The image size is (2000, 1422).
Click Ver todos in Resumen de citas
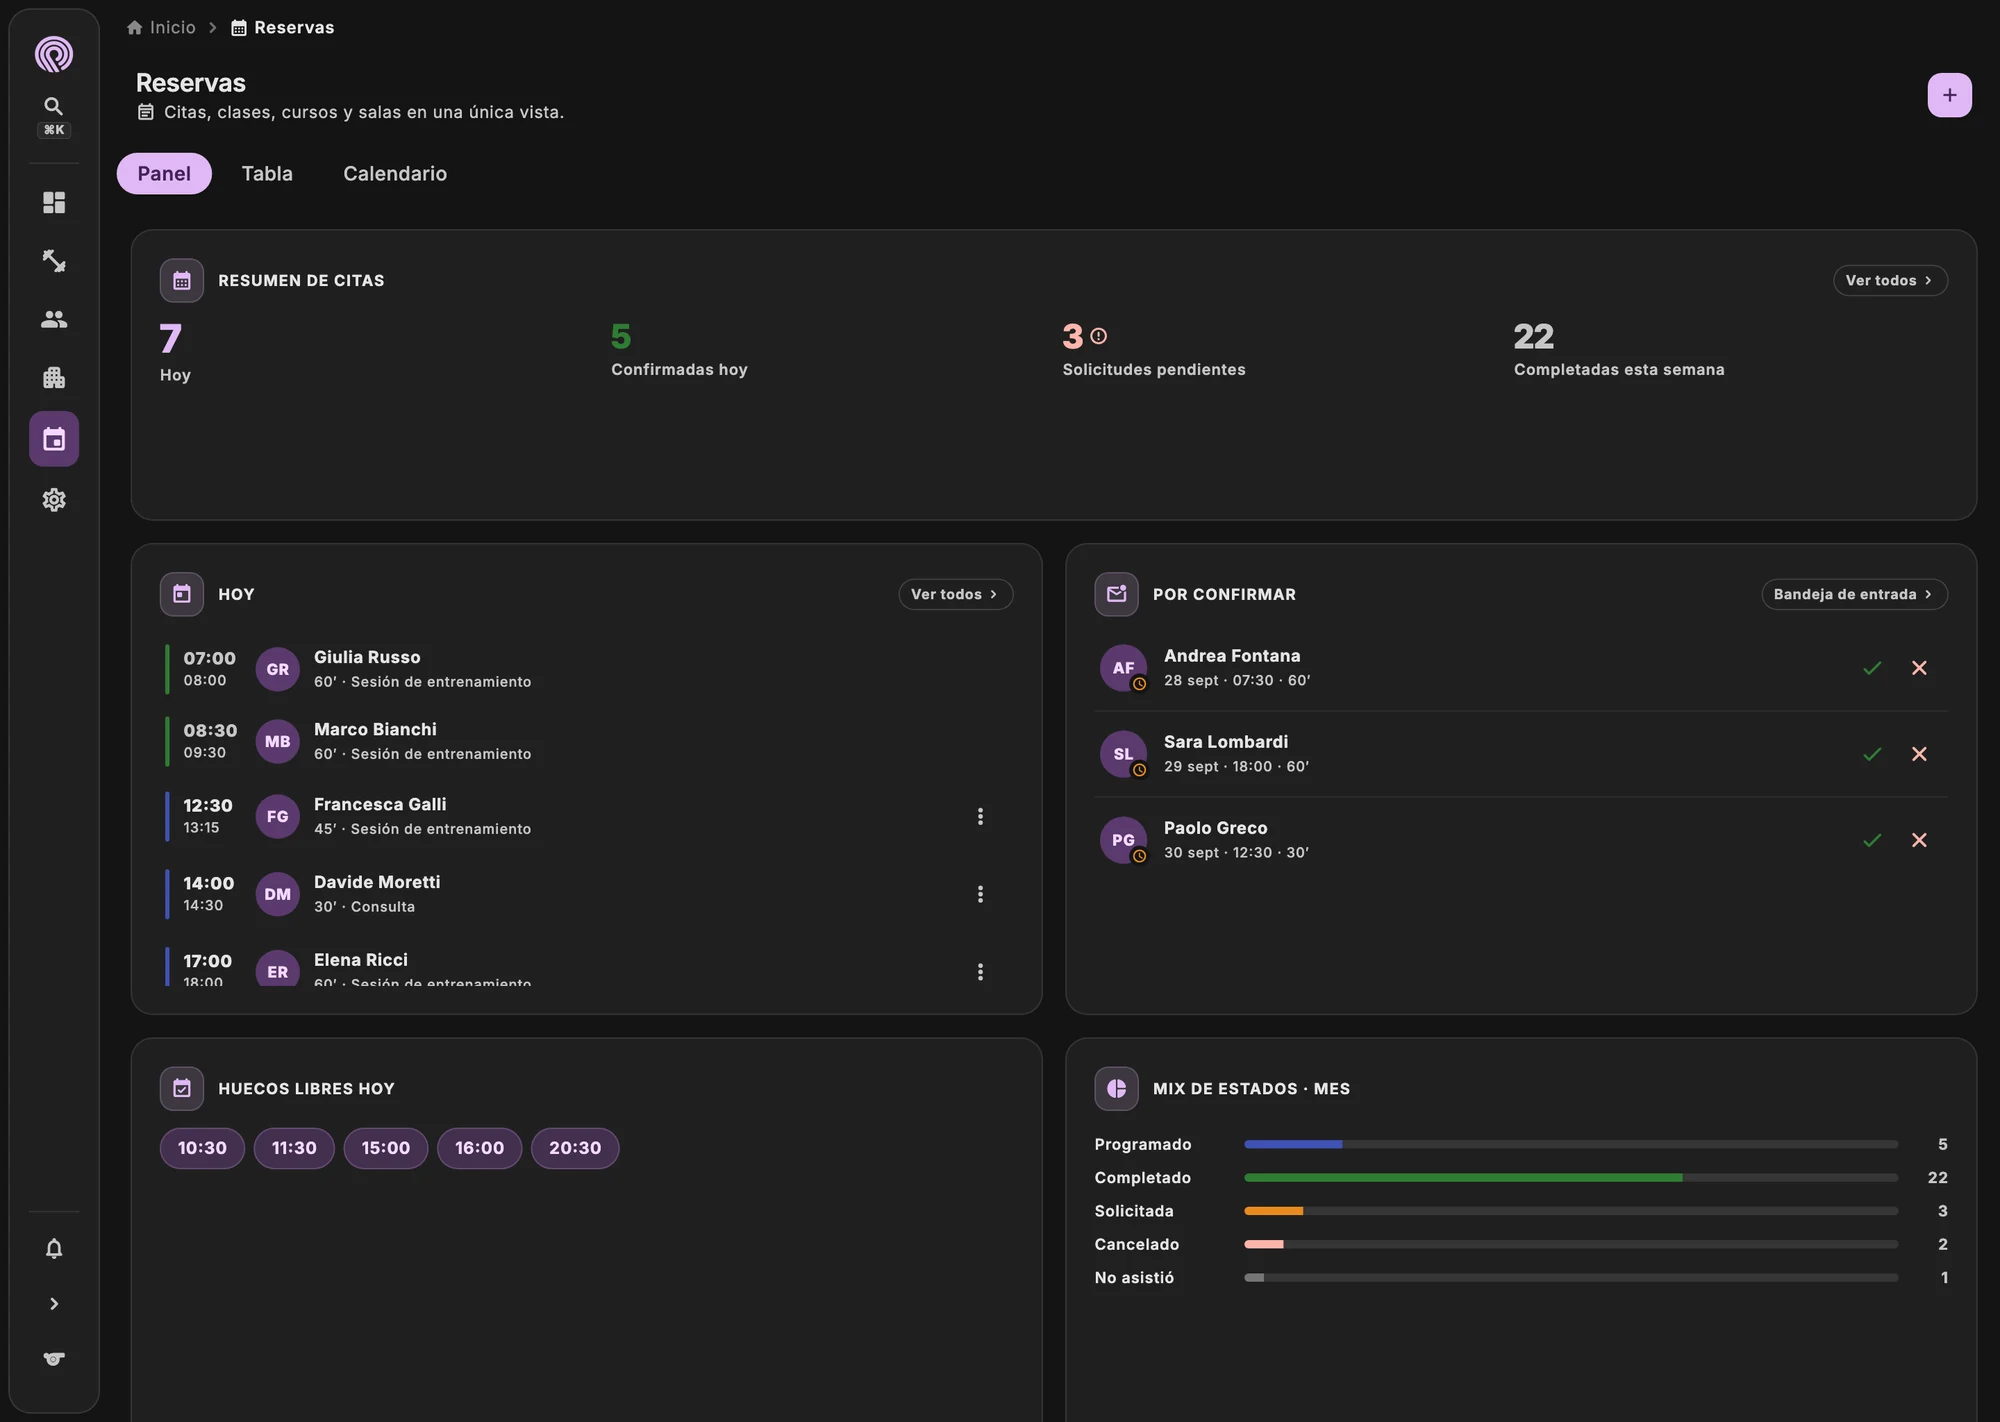pos(1890,281)
